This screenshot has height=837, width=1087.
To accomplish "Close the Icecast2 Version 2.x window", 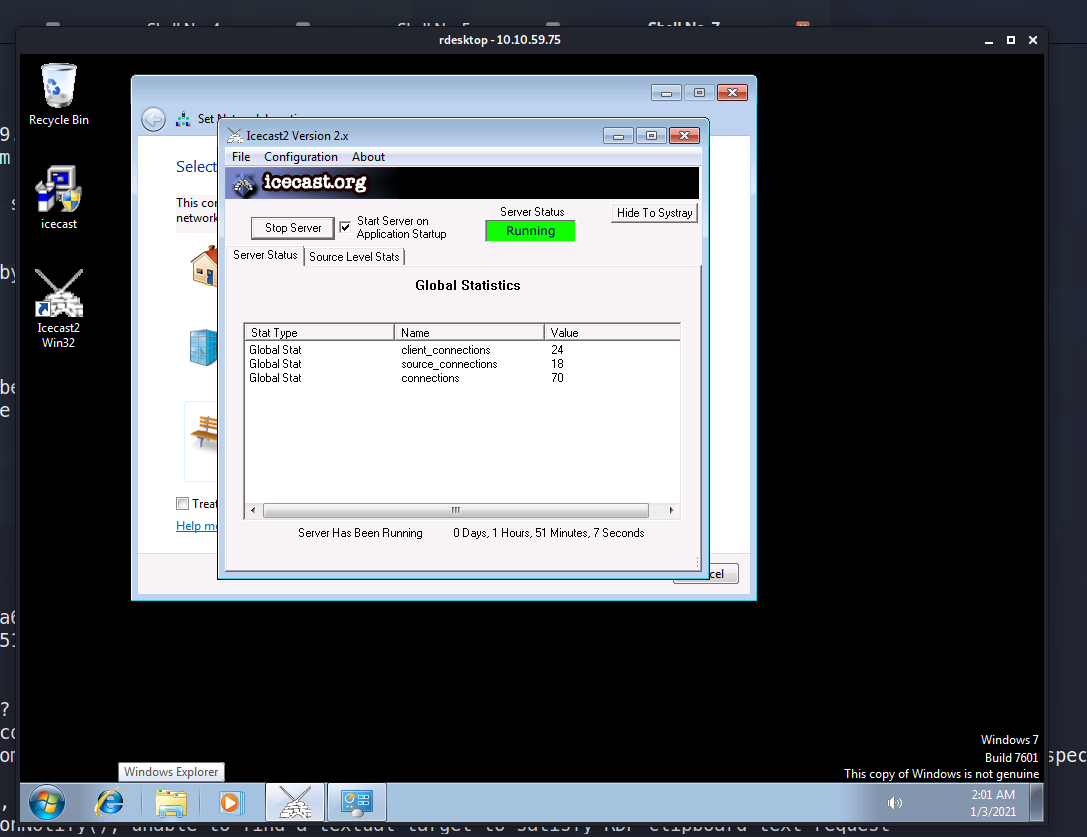I will pyautogui.click(x=684, y=135).
